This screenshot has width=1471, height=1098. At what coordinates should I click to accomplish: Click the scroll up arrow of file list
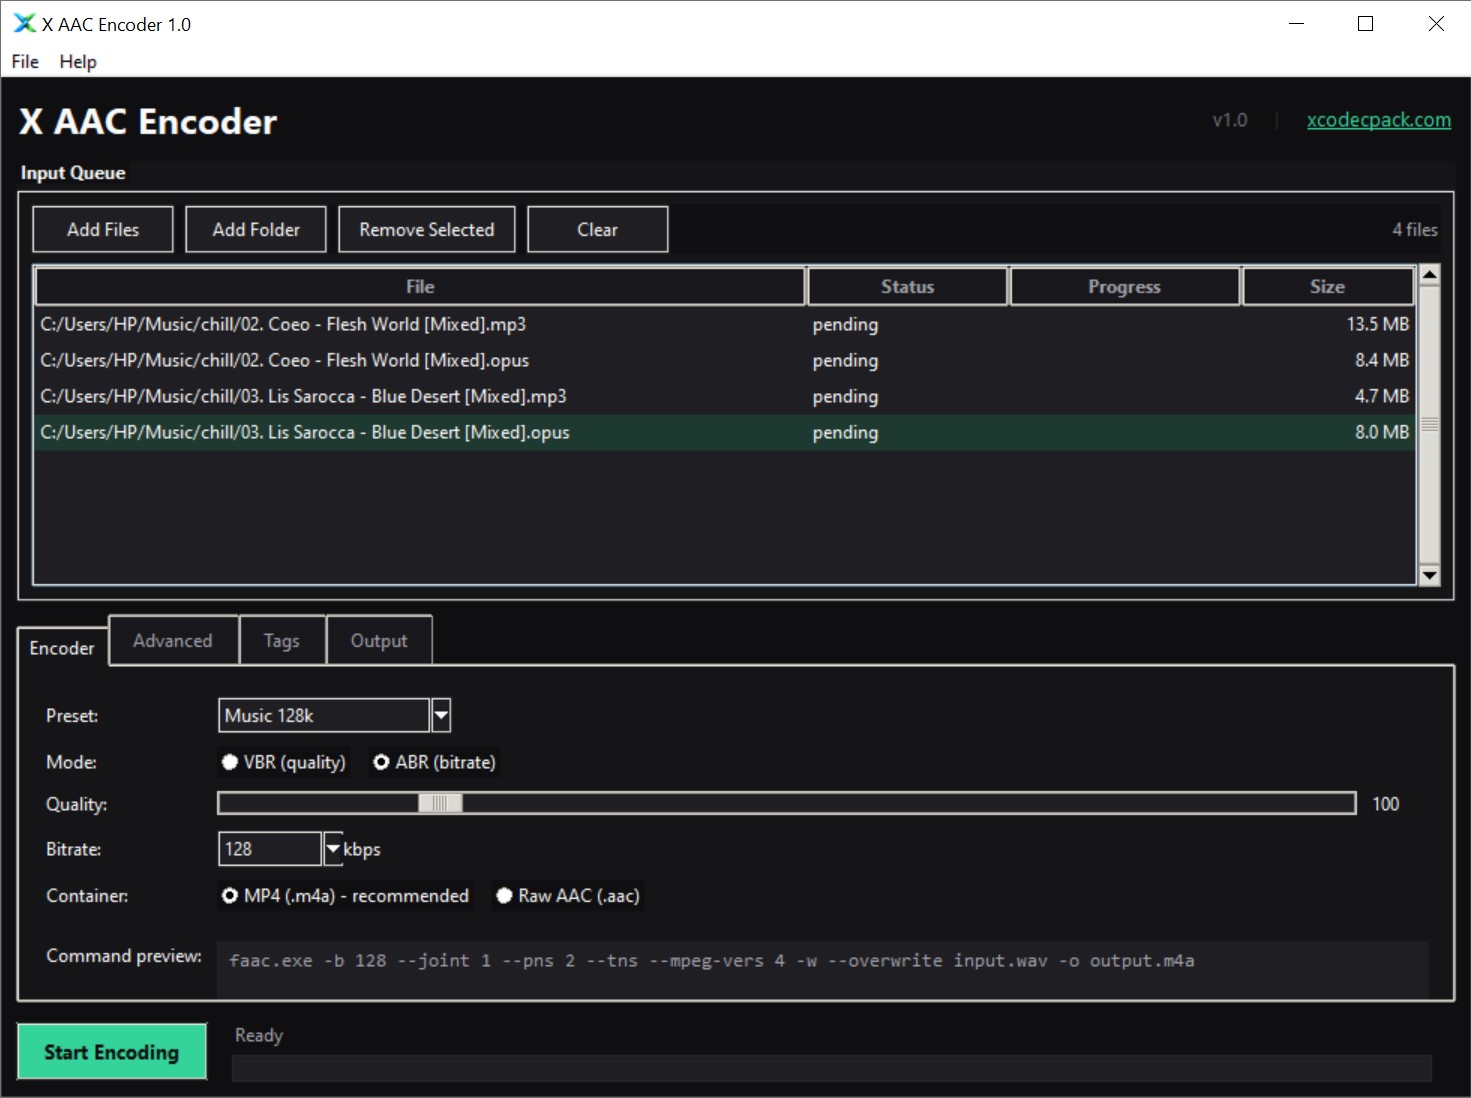point(1429,275)
